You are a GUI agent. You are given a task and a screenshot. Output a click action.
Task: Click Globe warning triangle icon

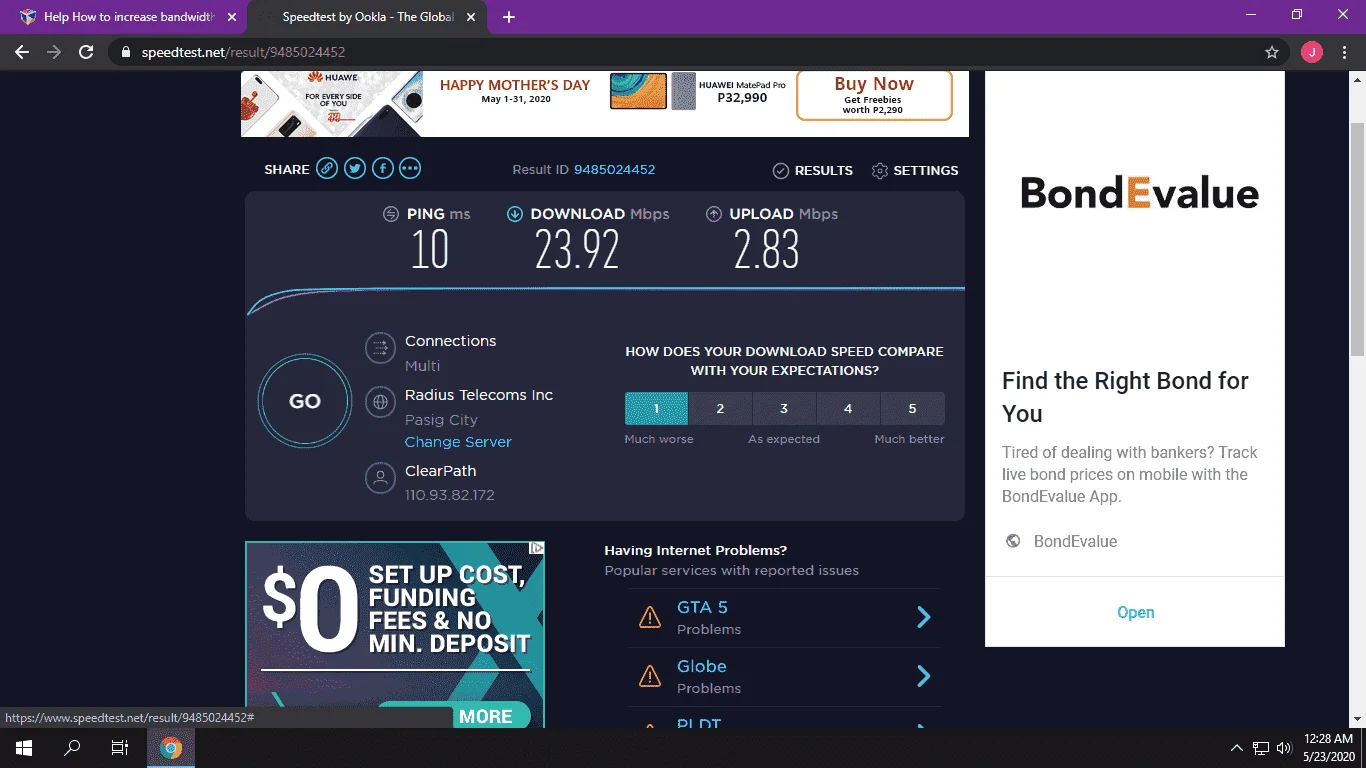[650, 676]
